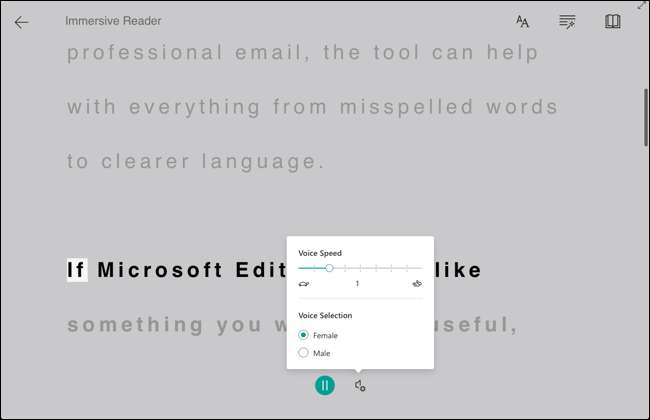This screenshot has height=420, width=650.
Task: Click the Voice Speed slider handle
Action: click(329, 268)
